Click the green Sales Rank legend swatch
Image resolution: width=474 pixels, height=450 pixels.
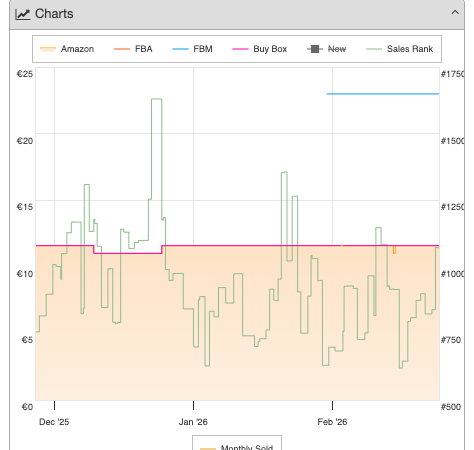[x=374, y=49]
